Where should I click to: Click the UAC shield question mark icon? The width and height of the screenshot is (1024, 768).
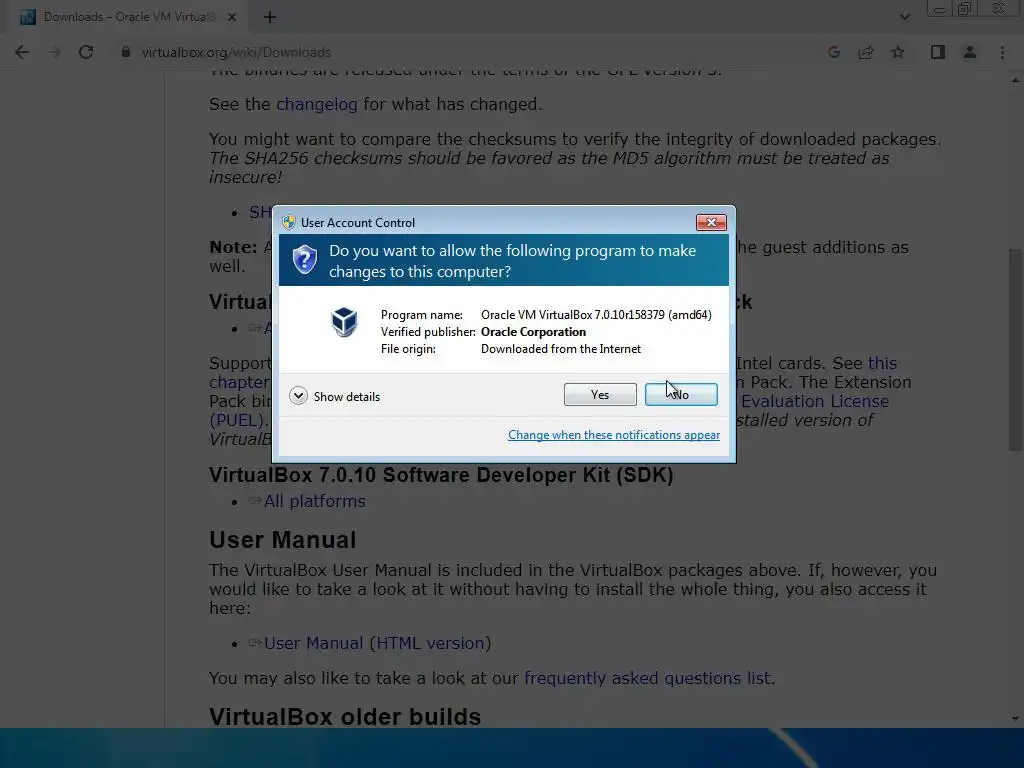304,260
